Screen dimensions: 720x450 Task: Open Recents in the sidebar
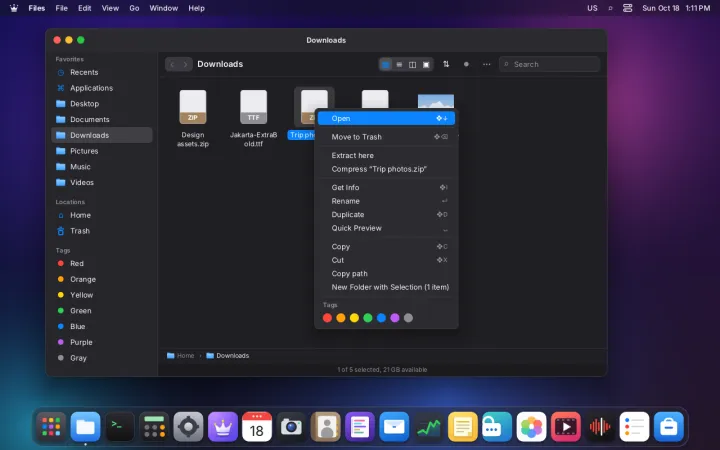click(102, 72)
